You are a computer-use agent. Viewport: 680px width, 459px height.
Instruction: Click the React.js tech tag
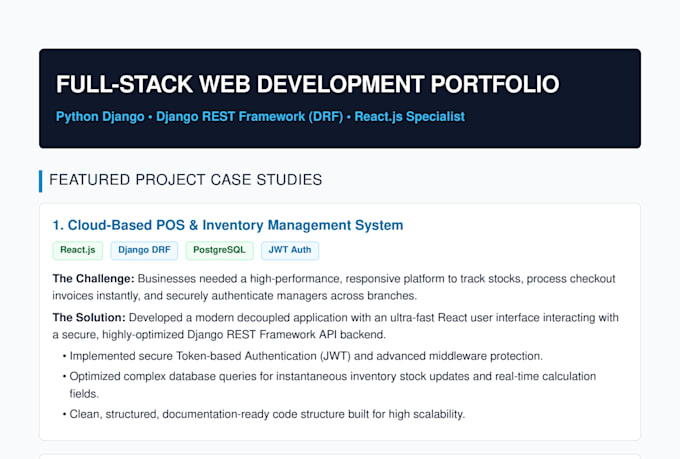click(x=78, y=250)
